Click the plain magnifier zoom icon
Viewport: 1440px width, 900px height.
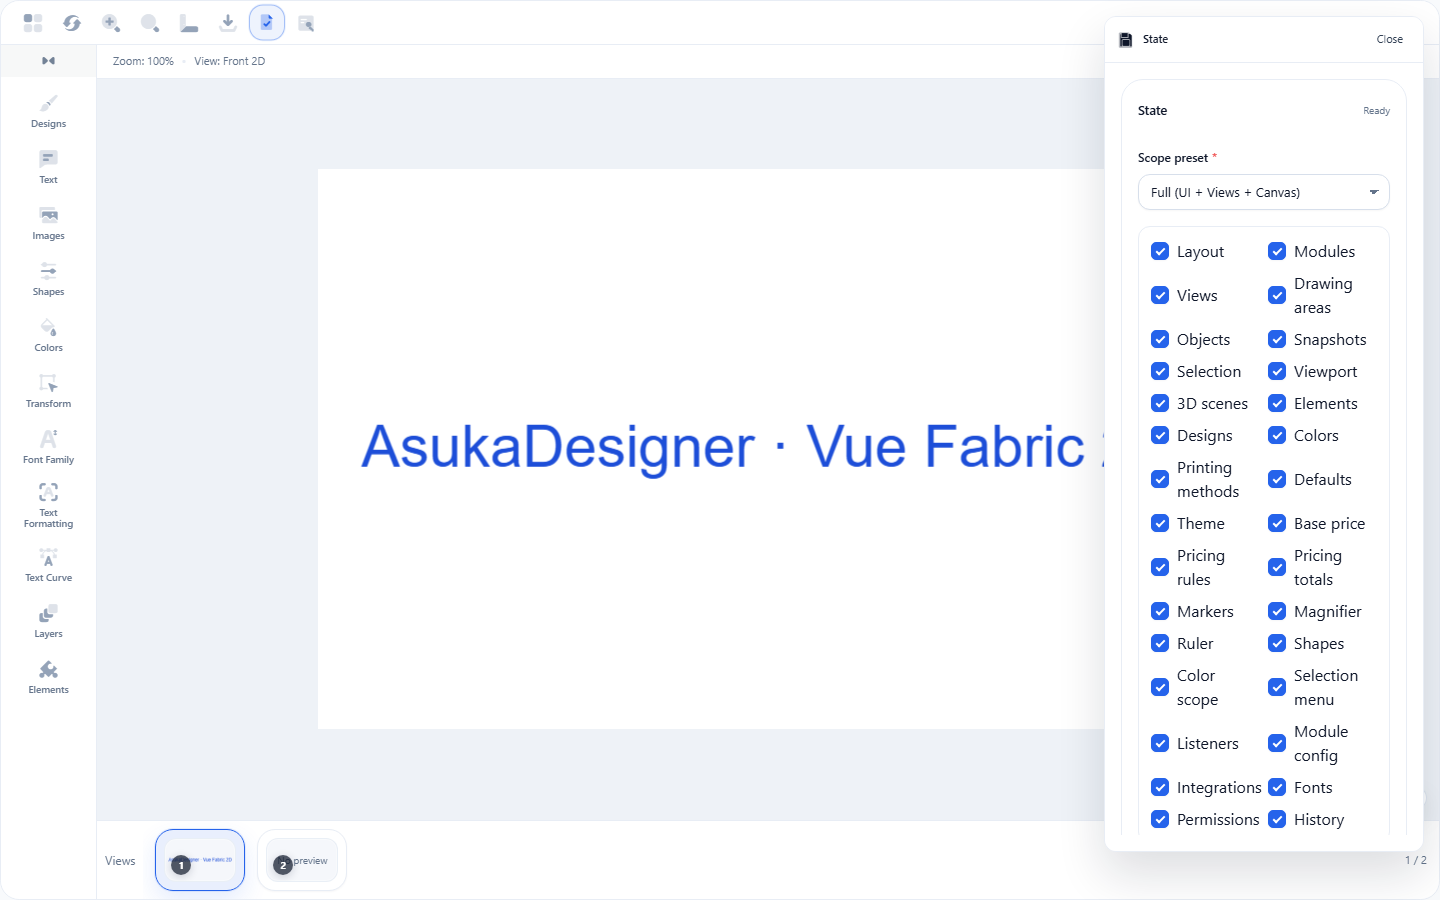(150, 23)
